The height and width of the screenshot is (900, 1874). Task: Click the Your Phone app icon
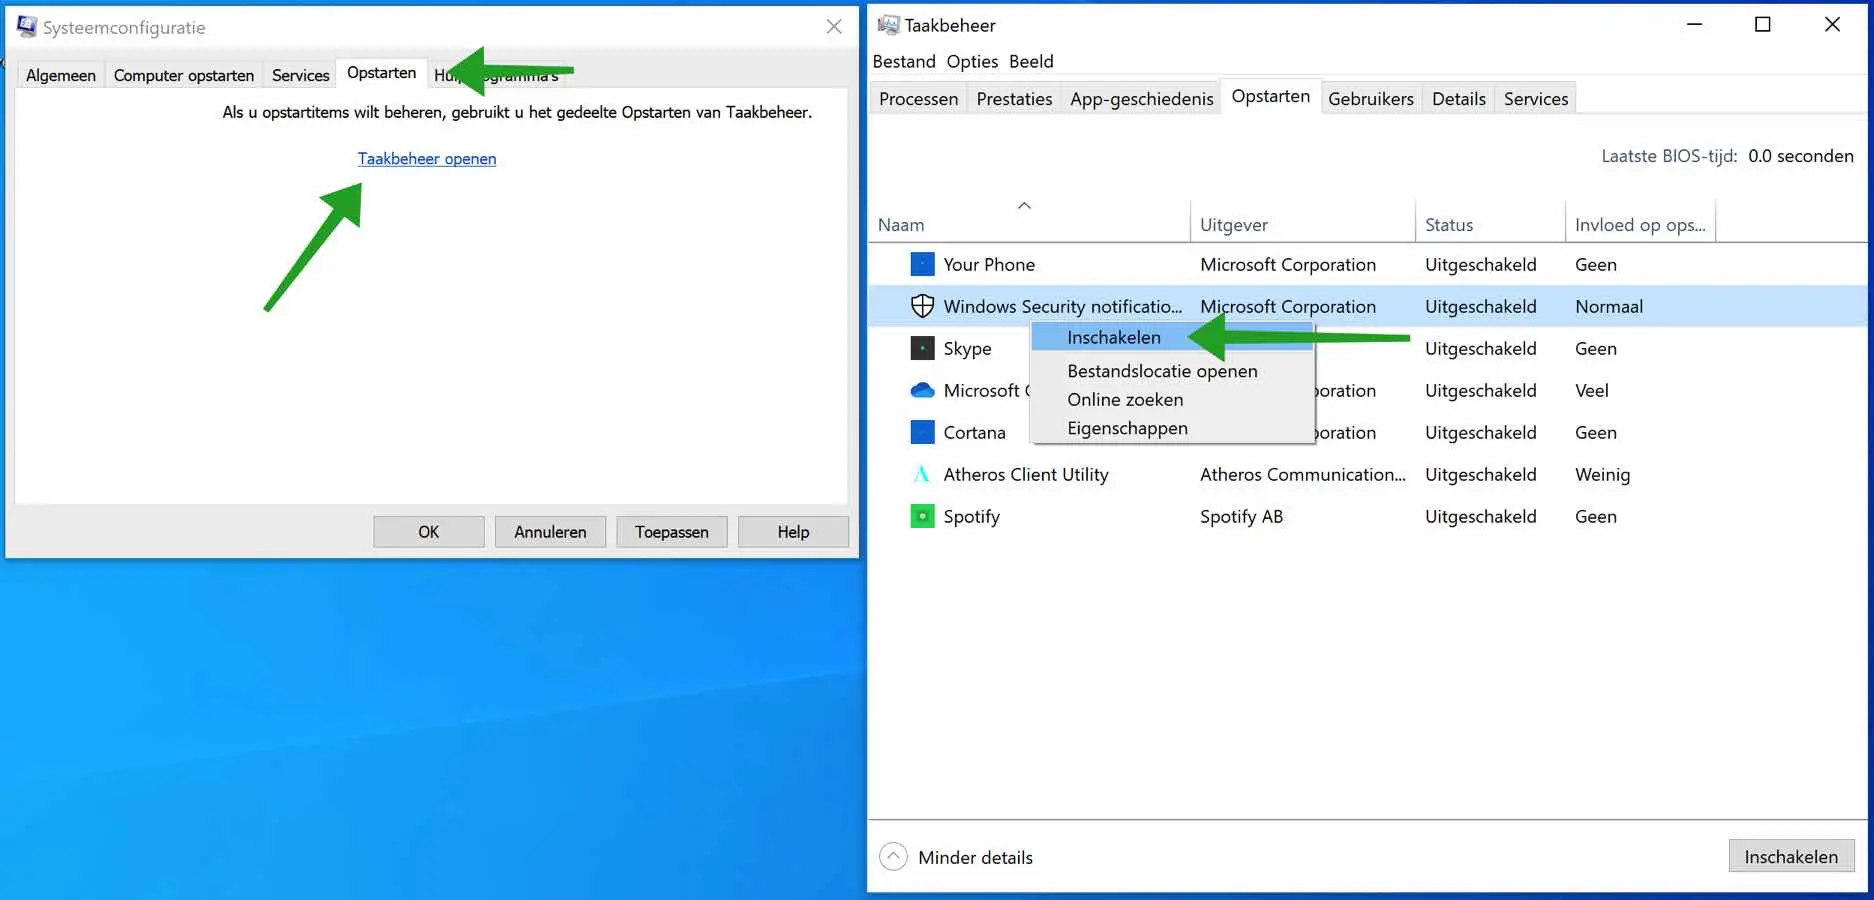(922, 264)
